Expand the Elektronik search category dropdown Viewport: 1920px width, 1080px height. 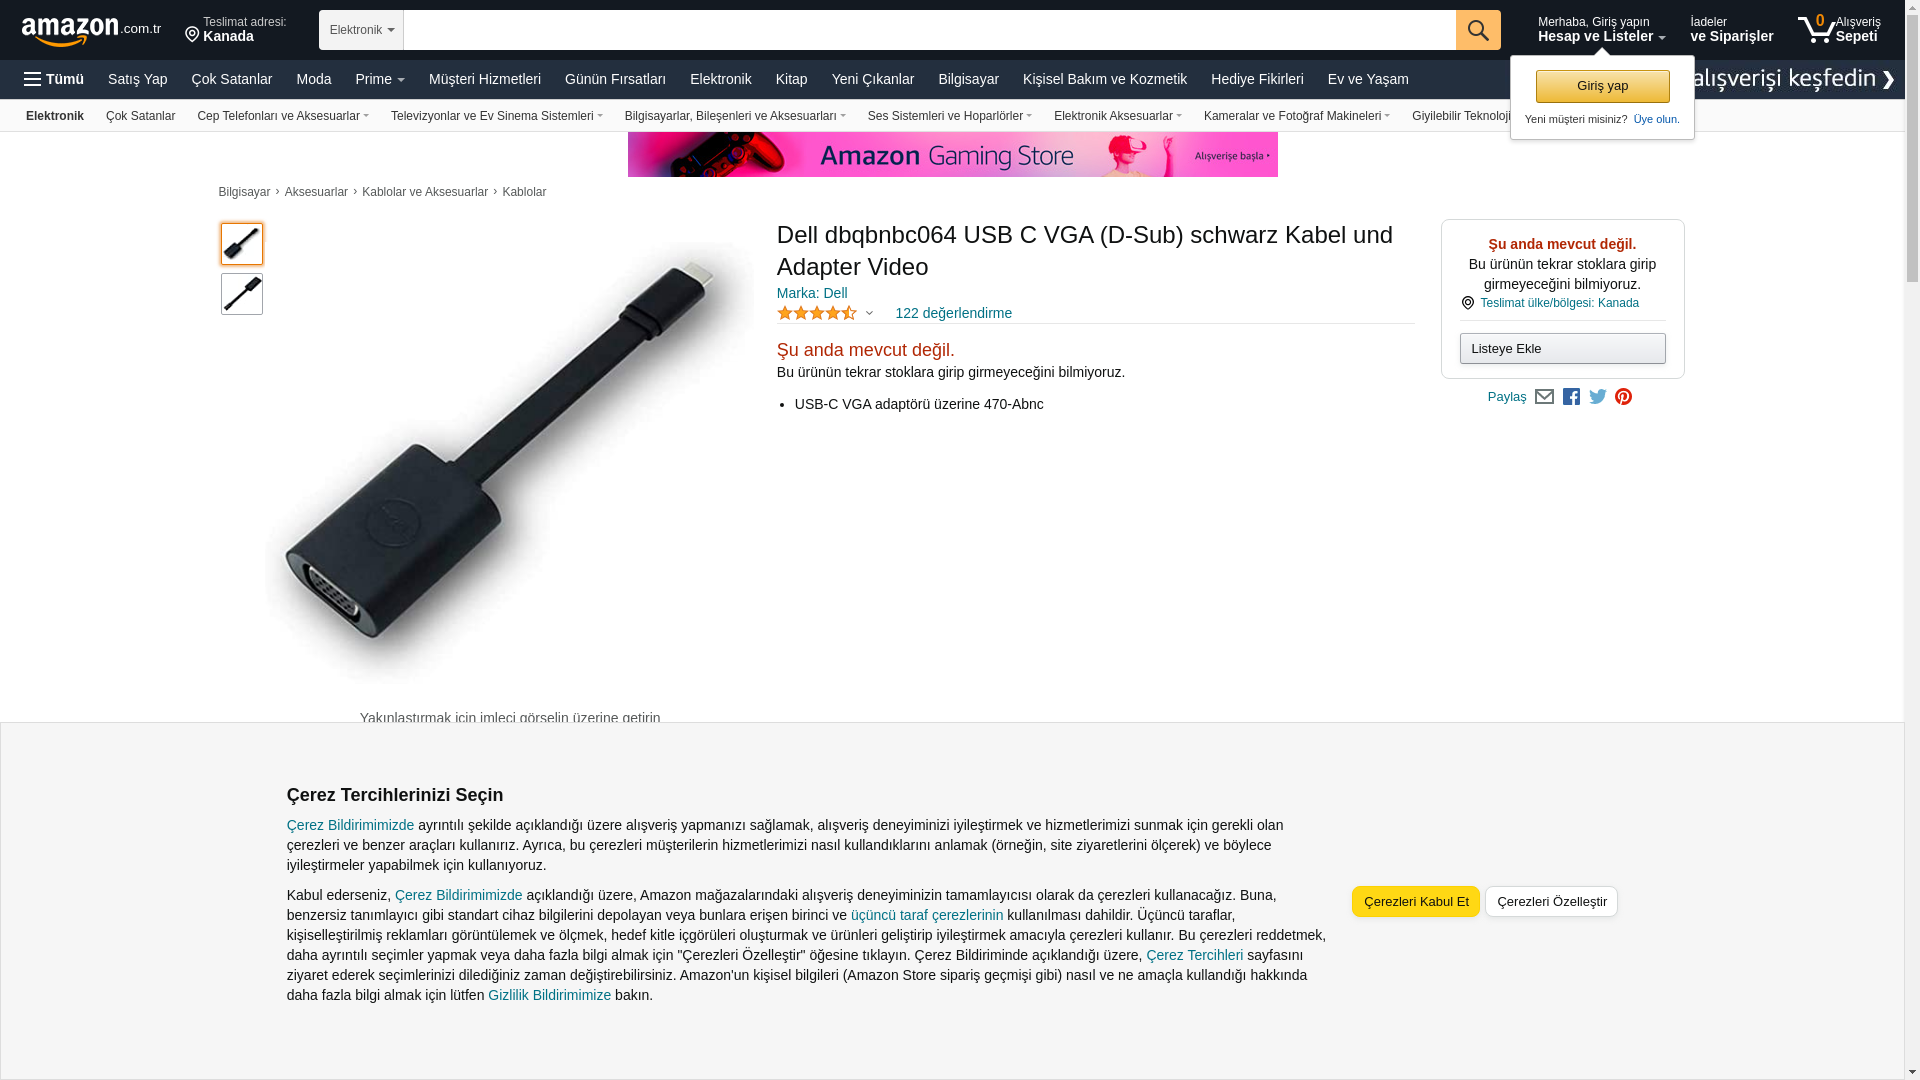tap(361, 30)
